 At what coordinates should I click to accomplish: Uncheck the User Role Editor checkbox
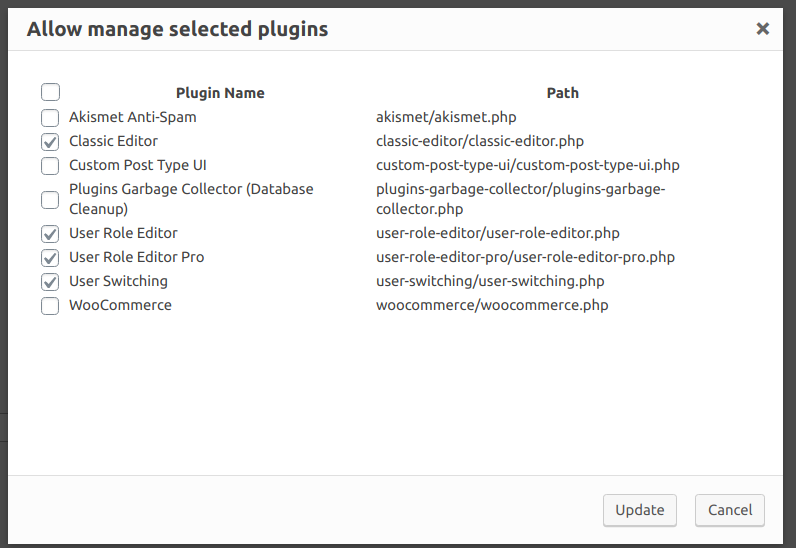click(50, 234)
